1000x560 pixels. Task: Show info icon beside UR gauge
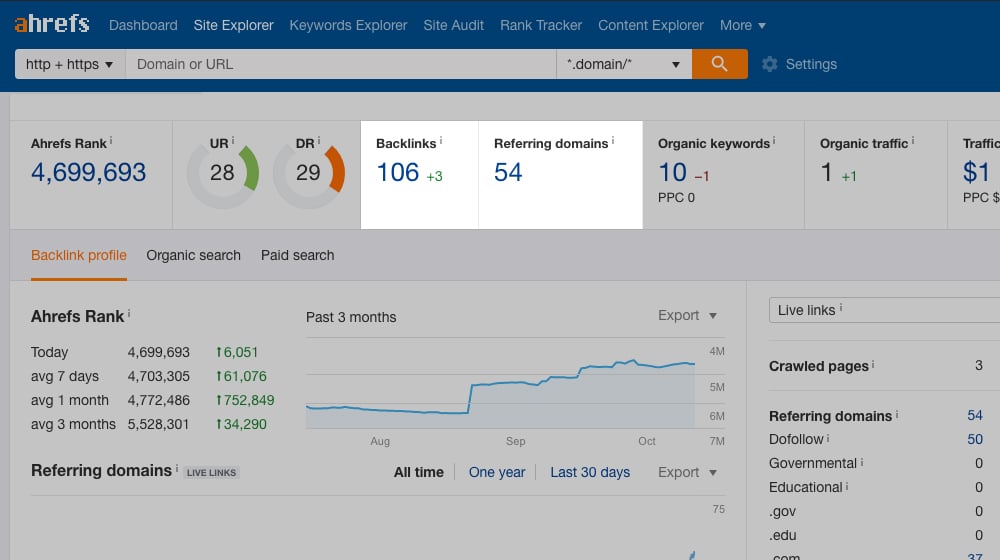[233, 140]
